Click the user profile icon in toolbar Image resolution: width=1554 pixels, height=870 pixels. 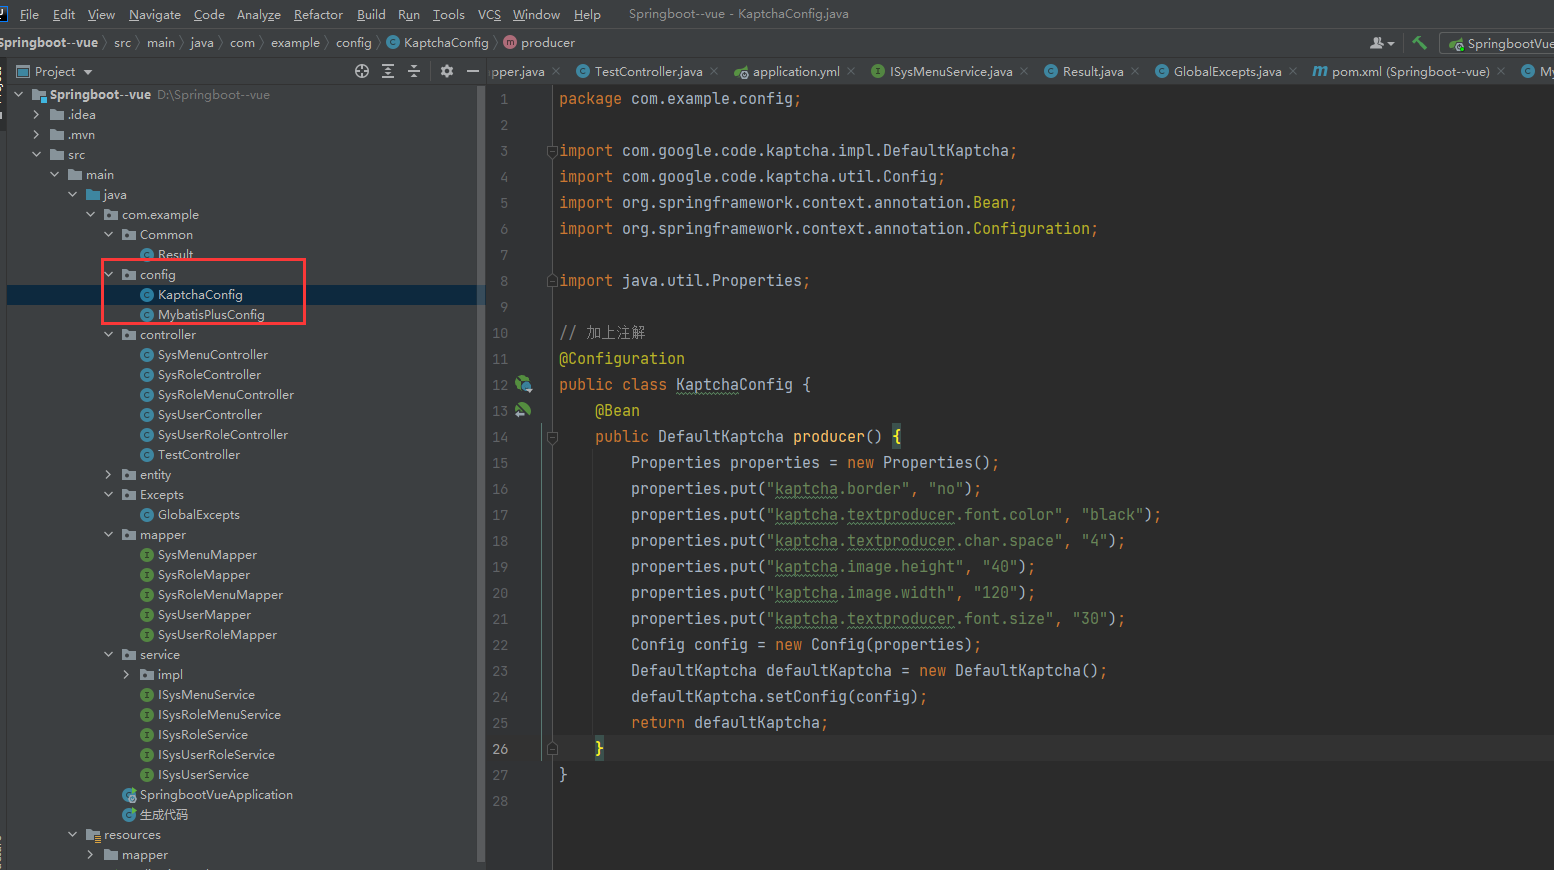[x=1382, y=43]
